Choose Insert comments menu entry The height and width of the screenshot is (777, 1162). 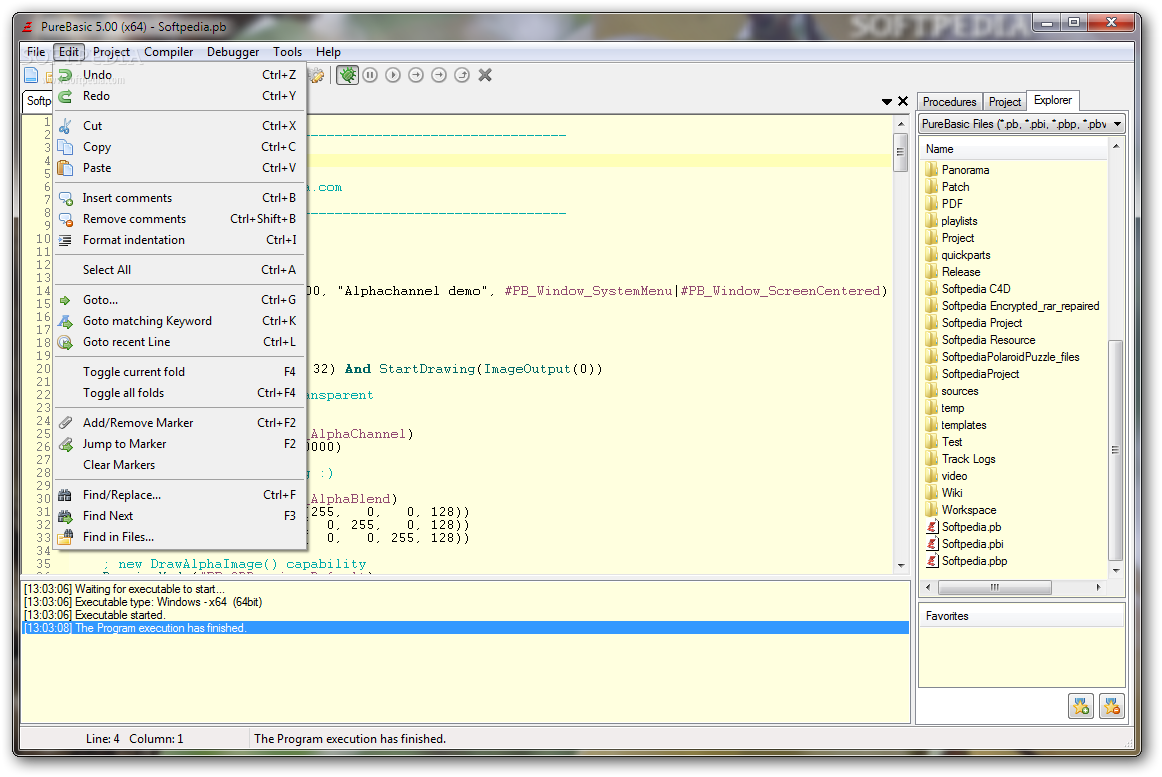point(180,198)
